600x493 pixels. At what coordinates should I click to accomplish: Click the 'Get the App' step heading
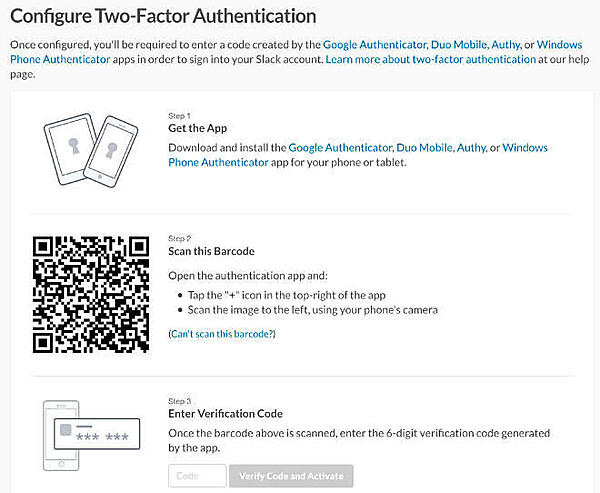click(x=198, y=128)
